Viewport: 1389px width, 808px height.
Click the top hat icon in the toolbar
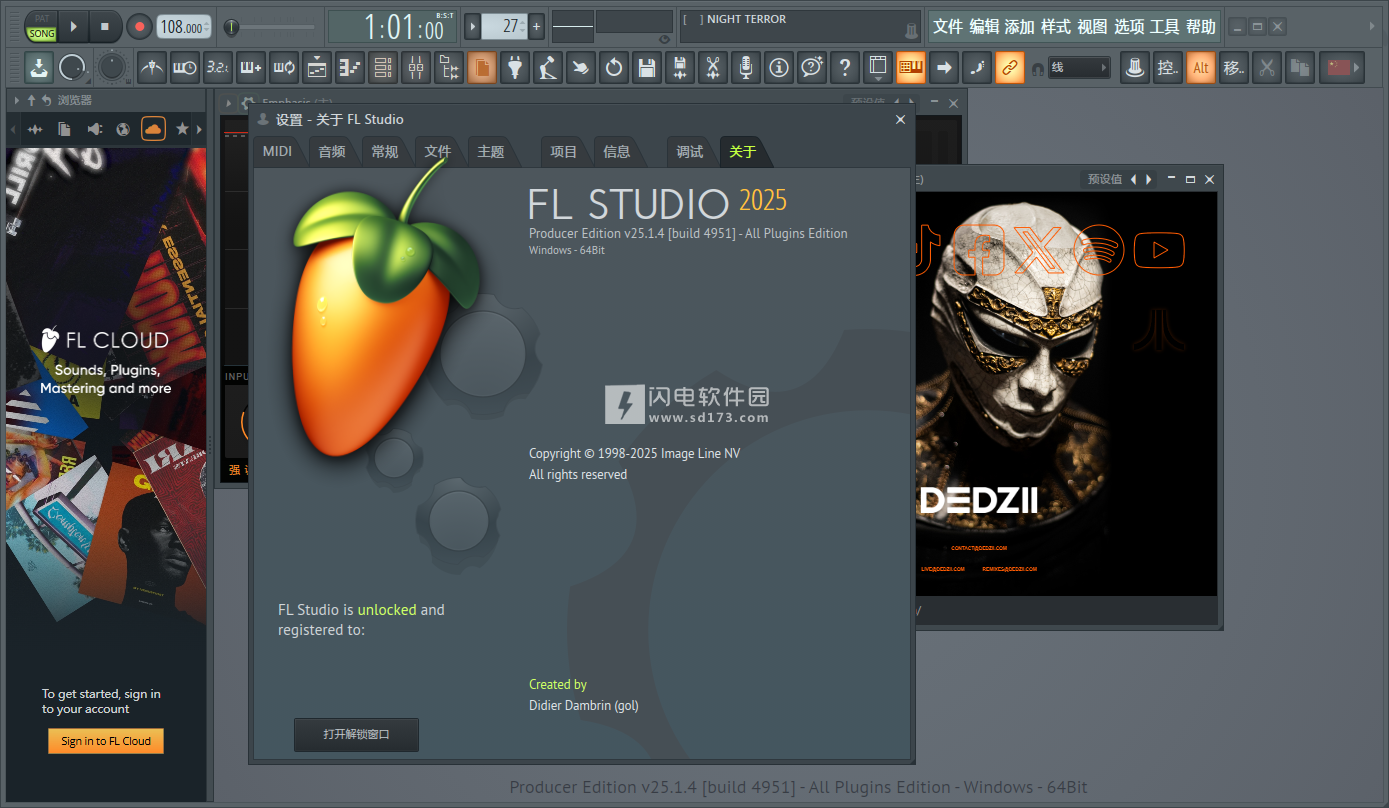click(x=1135, y=68)
